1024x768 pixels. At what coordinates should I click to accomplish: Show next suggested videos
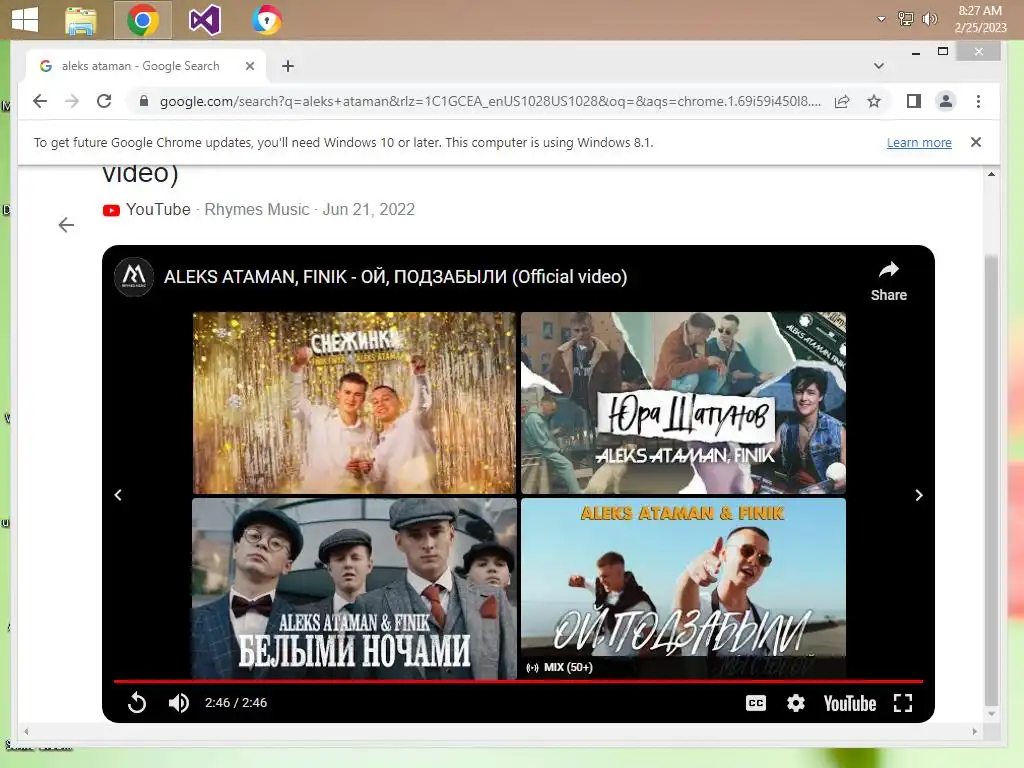(x=918, y=495)
